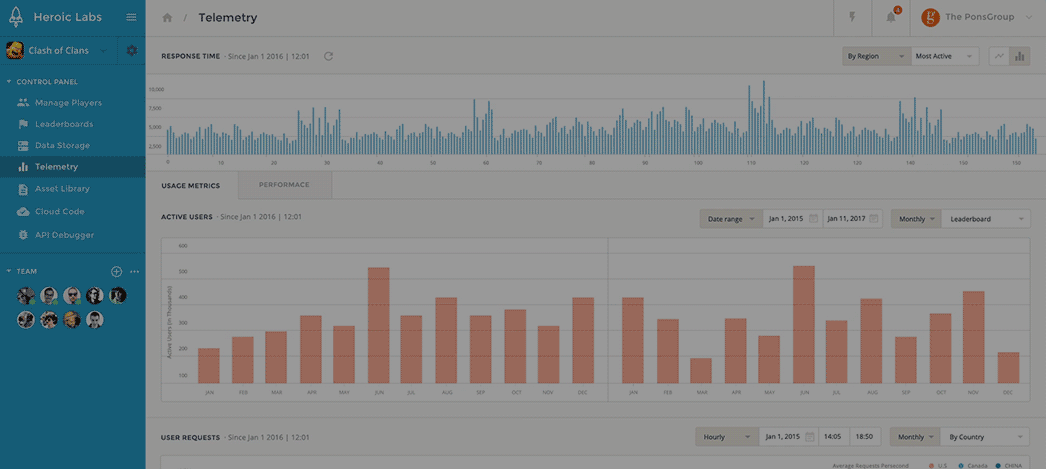The height and width of the screenshot is (469, 1046).
Task: Open the Clash of Clans settings gear
Action: pyautogui.click(x=131, y=51)
